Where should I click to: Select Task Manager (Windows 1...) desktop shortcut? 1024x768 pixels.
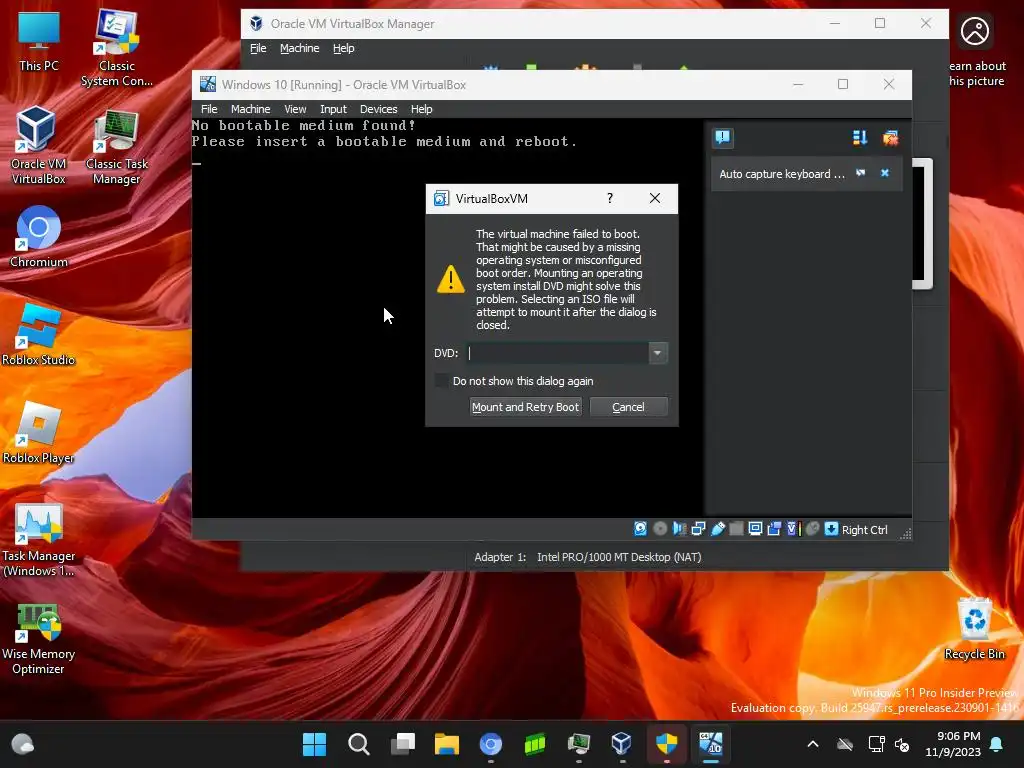coord(39,539)
